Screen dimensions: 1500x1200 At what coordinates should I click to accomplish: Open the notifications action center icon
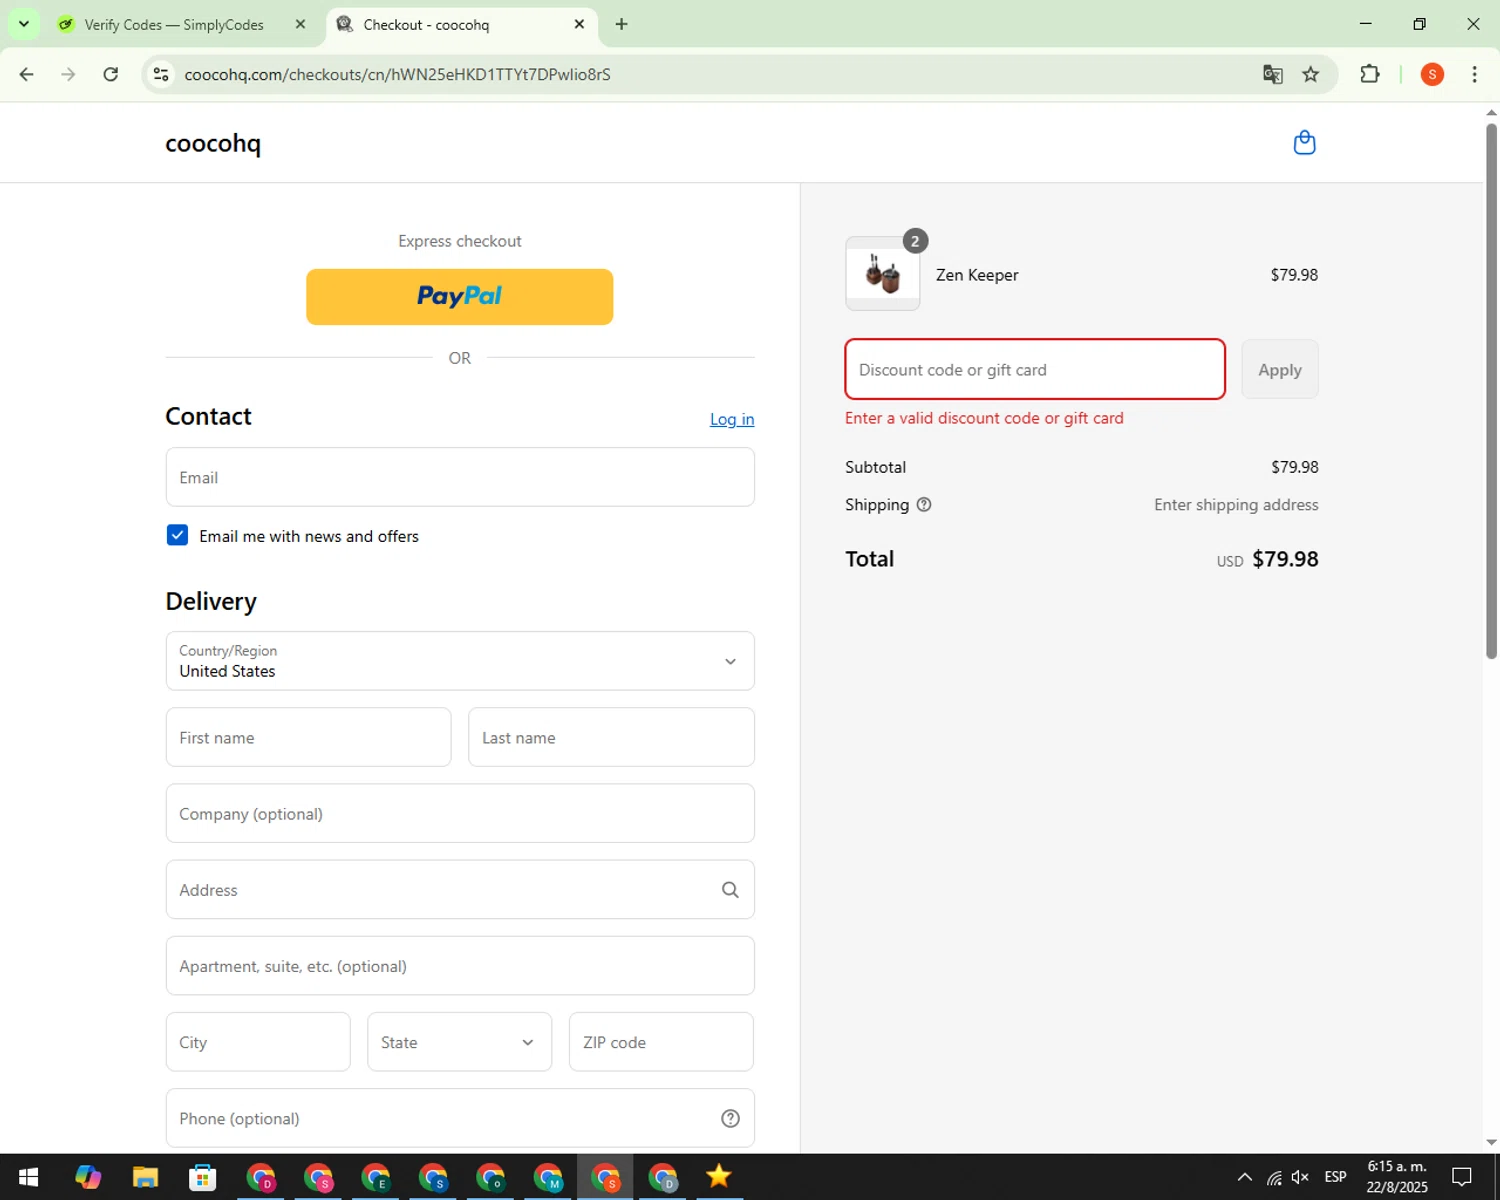coord(1462,1177)
